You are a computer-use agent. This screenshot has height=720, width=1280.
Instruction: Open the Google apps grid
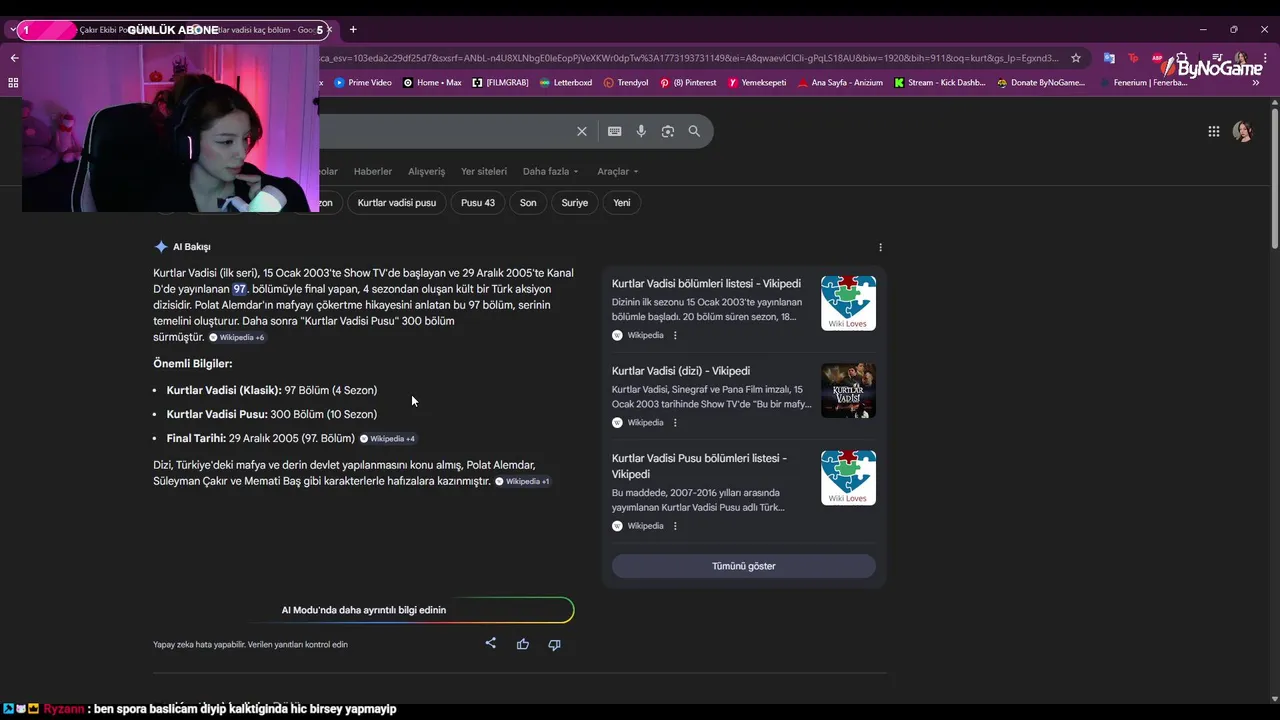coord(1213,131)
